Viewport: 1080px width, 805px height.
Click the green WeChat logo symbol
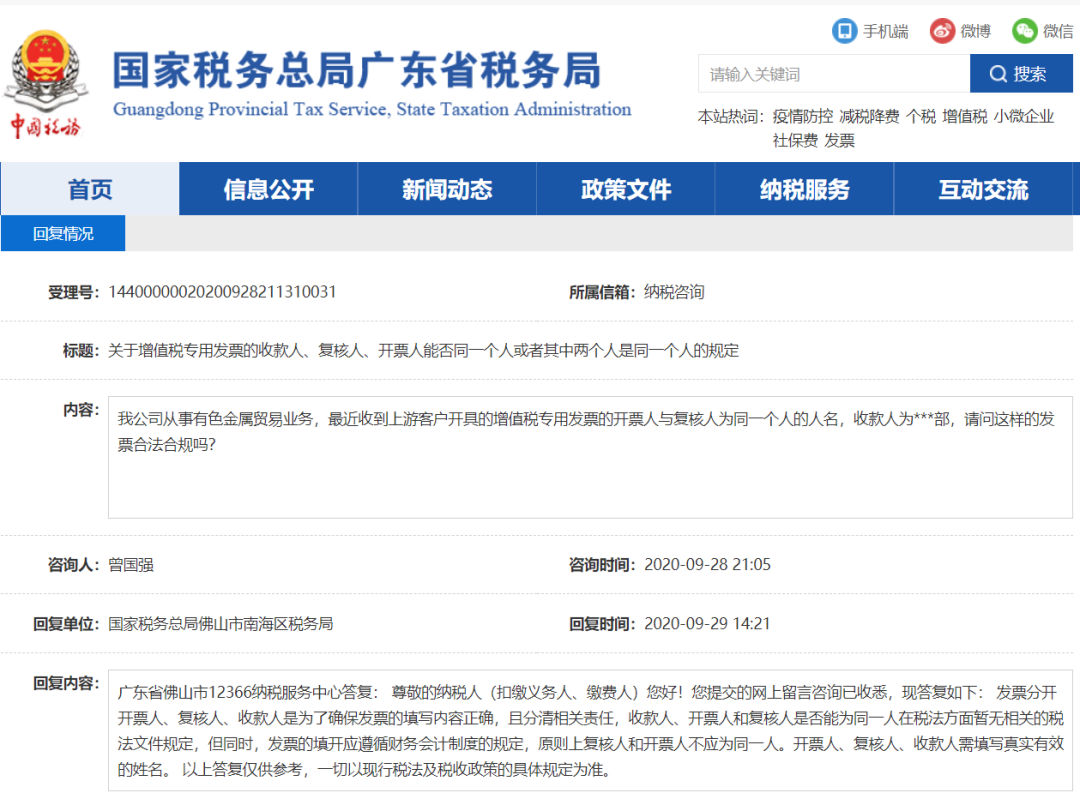coord(1023,30)
